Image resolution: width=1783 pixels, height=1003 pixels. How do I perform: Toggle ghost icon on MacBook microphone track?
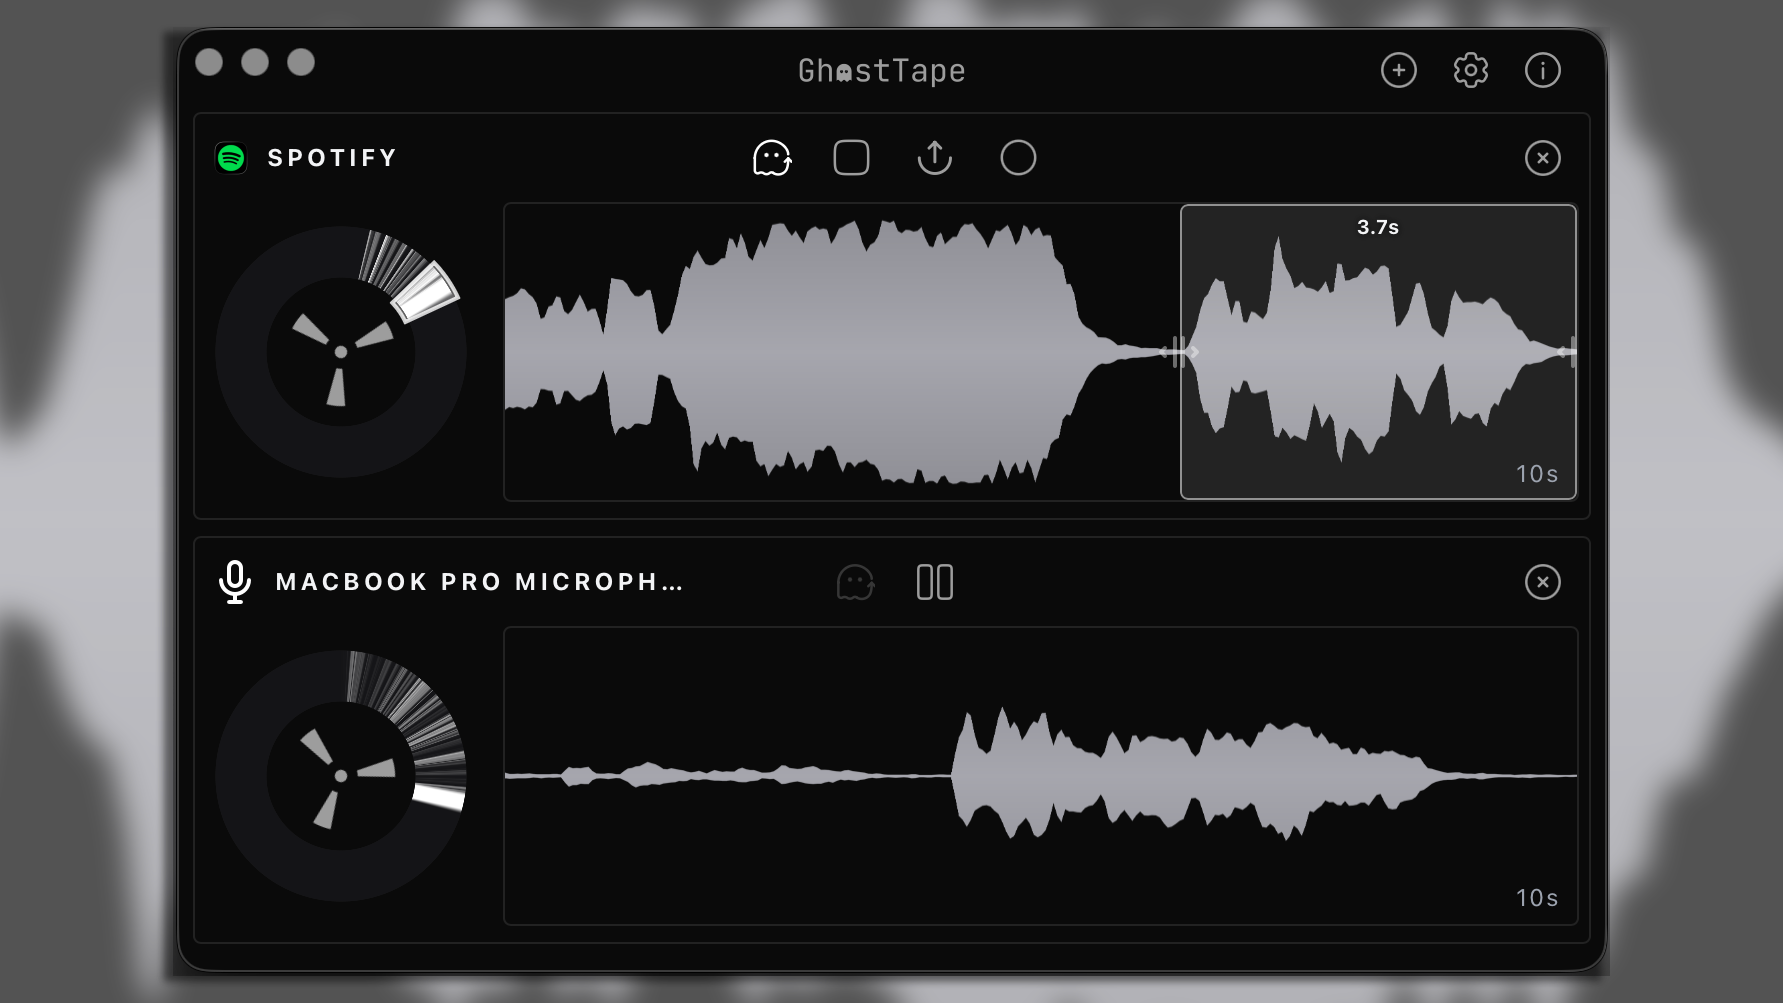855,582
